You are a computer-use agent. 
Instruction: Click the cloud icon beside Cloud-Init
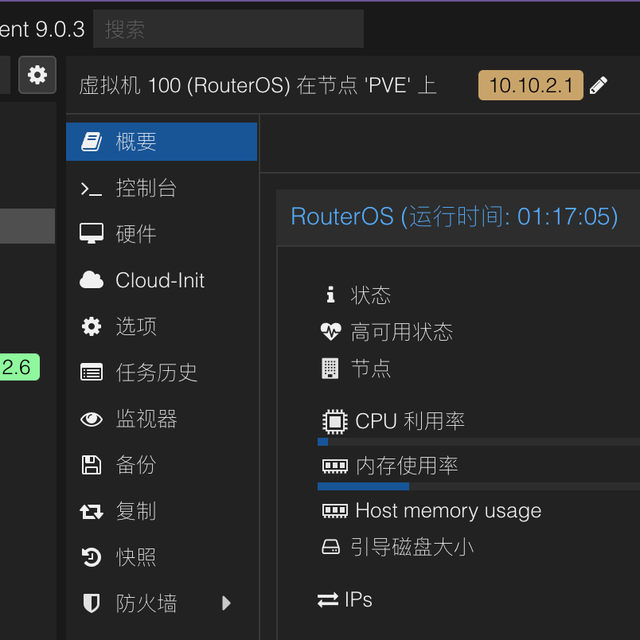[91, 280]
